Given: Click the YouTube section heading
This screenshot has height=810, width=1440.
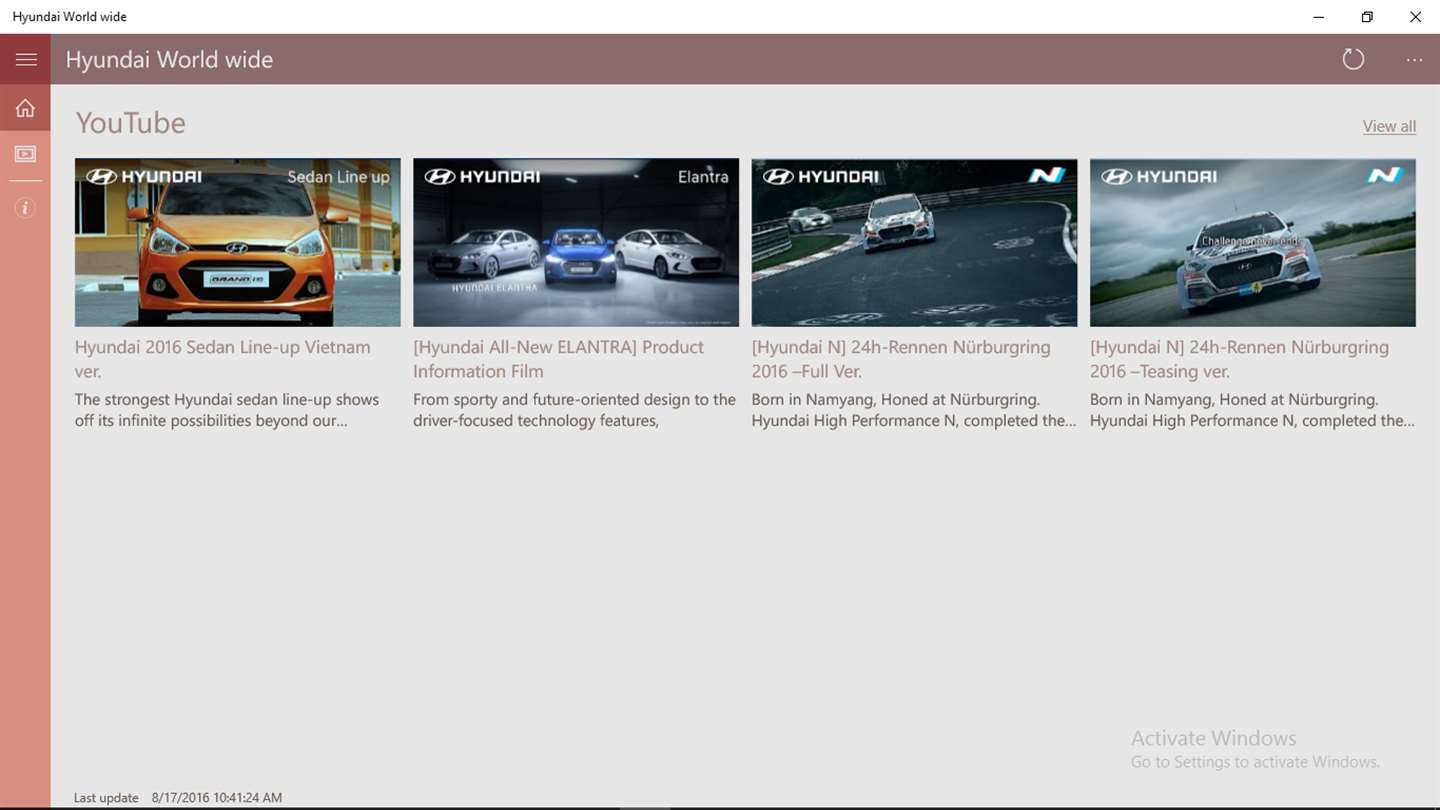Looking at the screenshot, I should point(131,123).
